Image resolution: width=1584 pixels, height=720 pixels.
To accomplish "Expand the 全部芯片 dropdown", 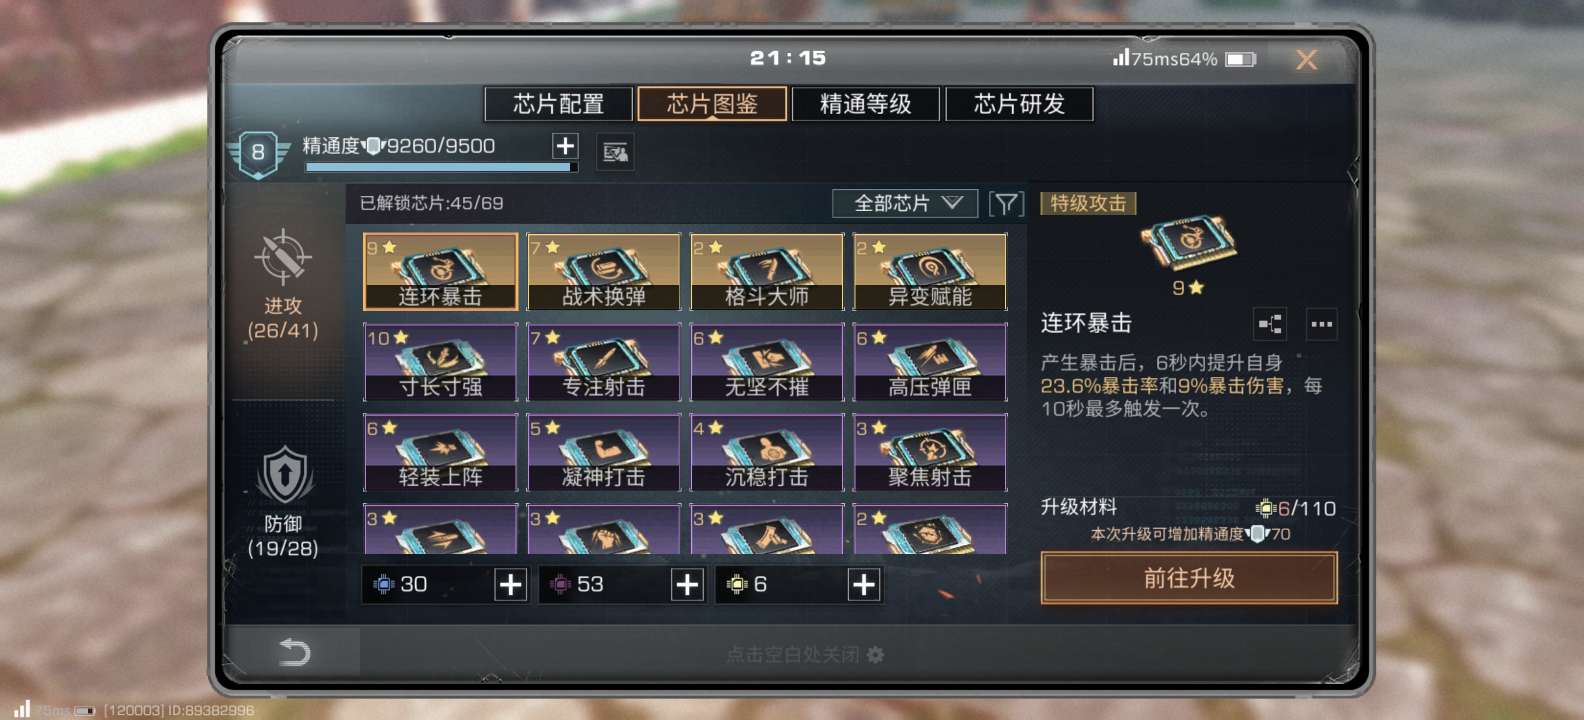I will tap(905, 204).
